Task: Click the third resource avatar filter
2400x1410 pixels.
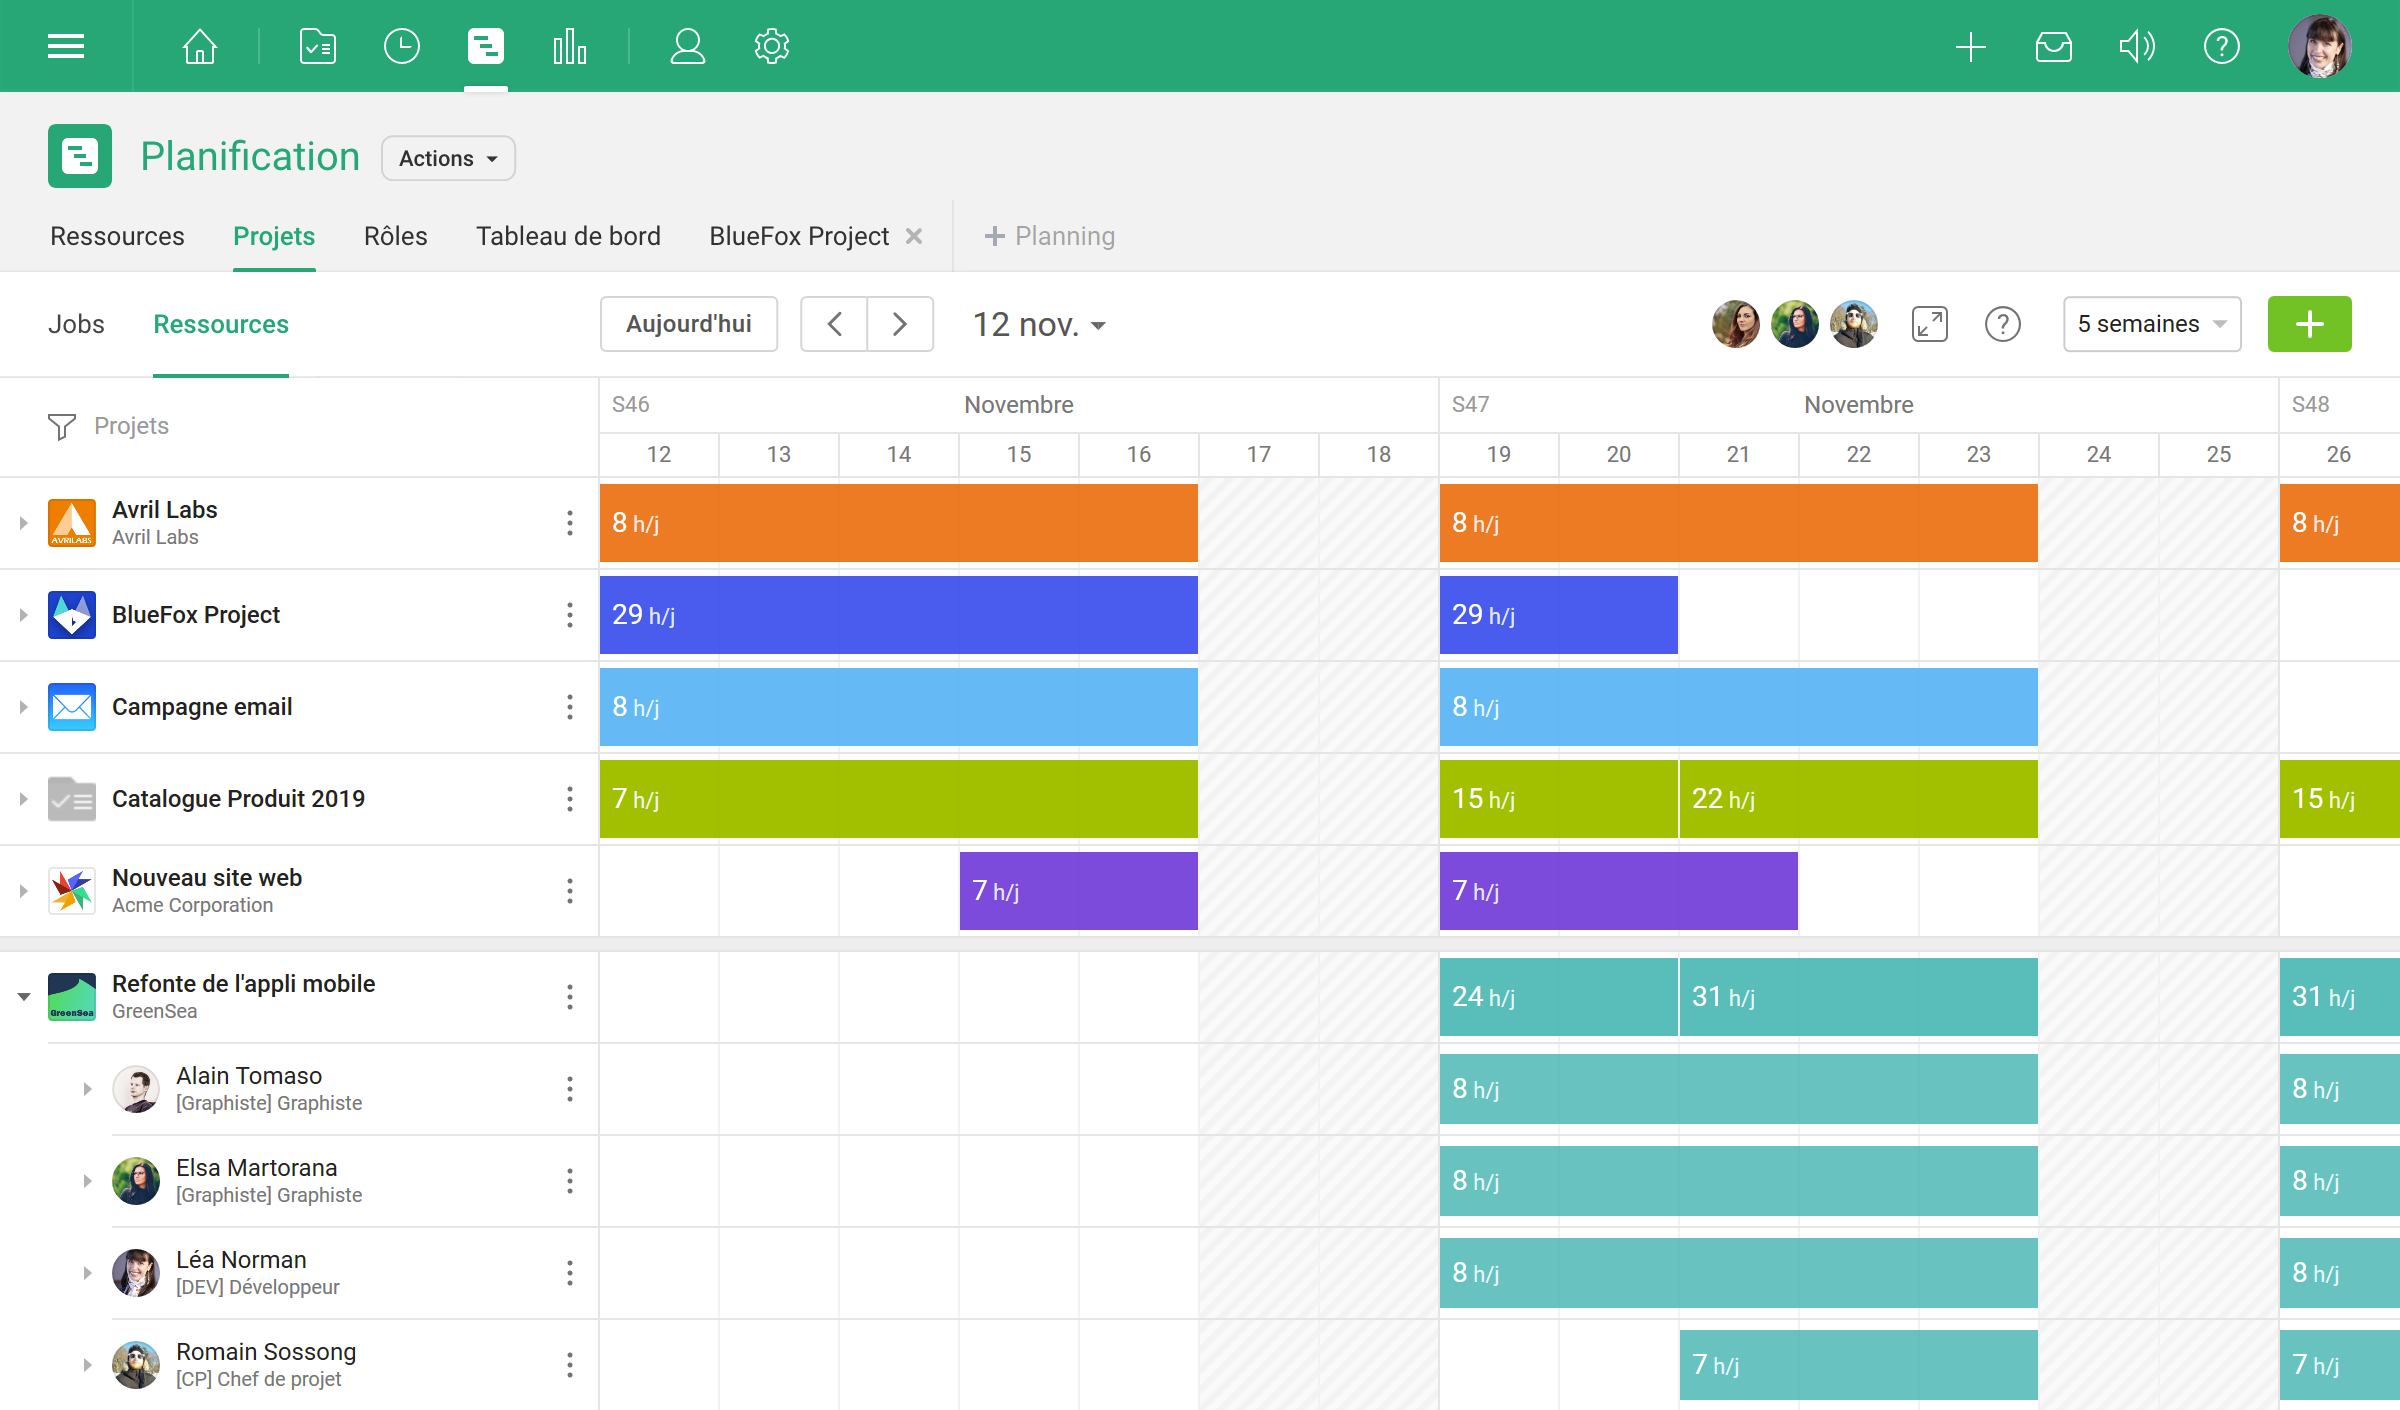Action: [1854, 324]
